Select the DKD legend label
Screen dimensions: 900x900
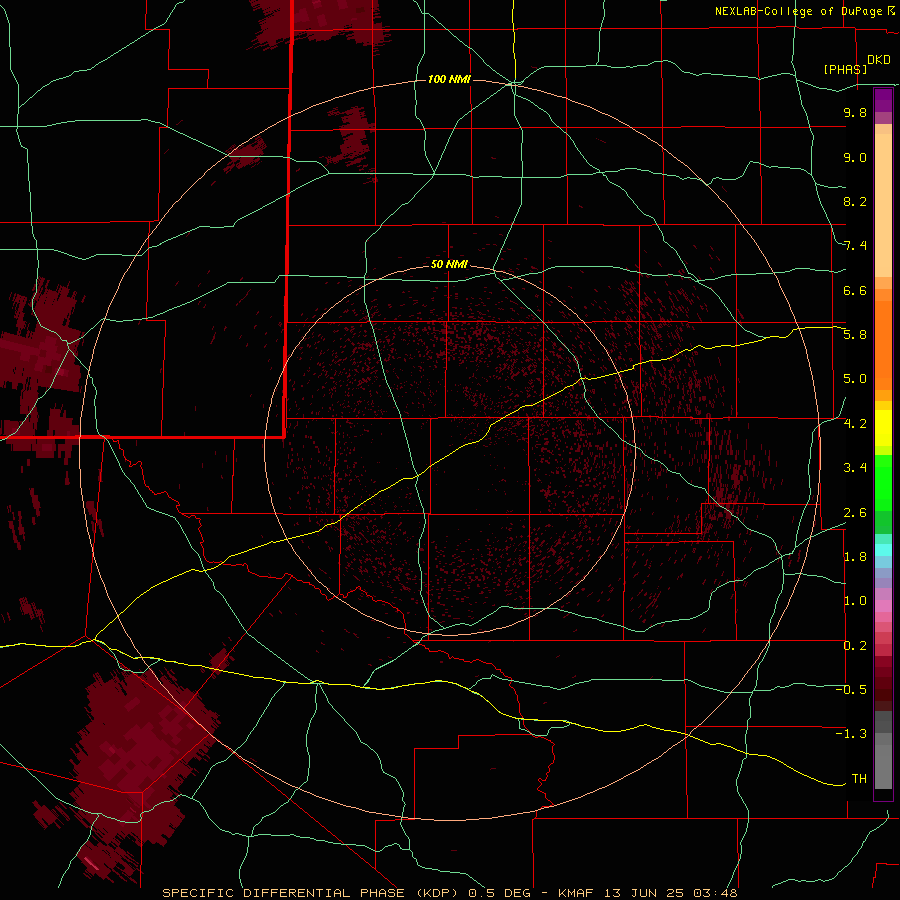point(879,59)
